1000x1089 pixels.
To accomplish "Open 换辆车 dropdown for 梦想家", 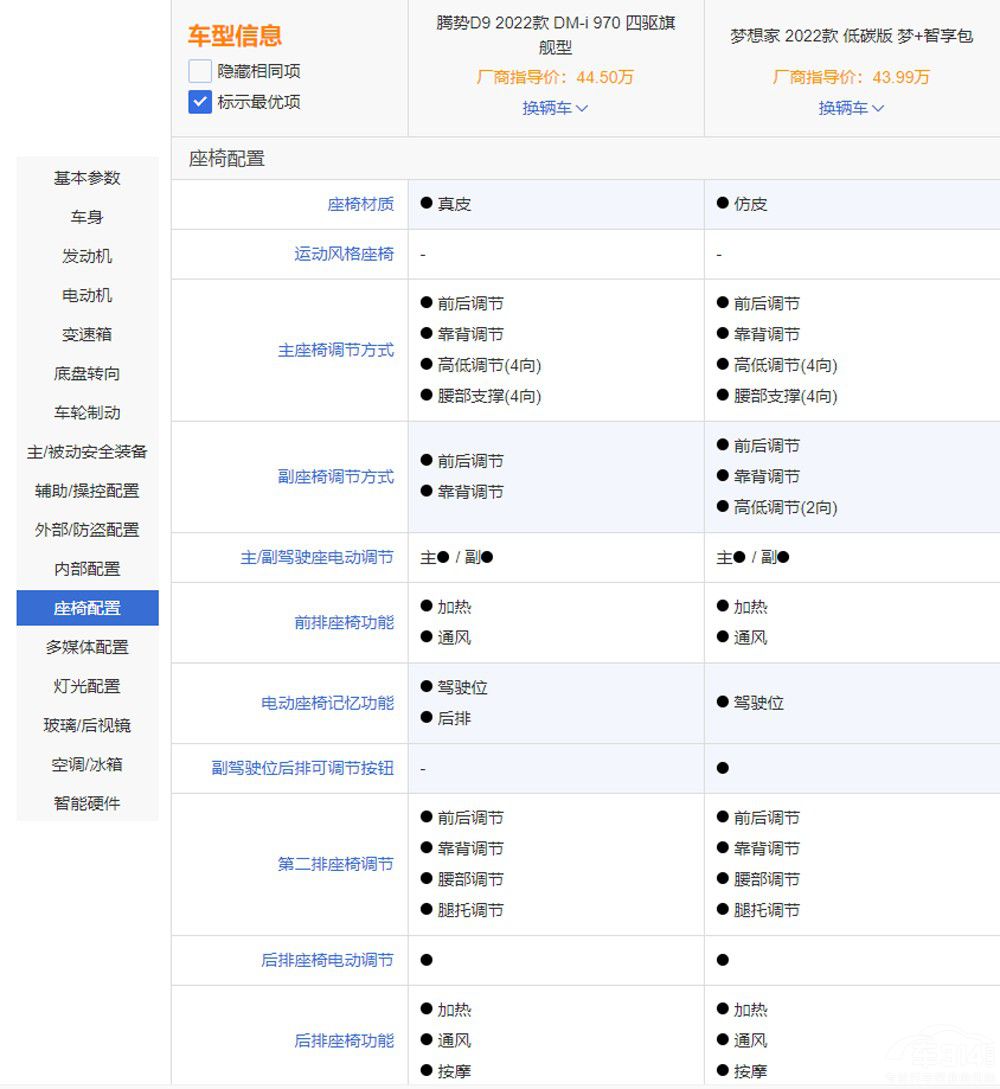I will point(851,108).
